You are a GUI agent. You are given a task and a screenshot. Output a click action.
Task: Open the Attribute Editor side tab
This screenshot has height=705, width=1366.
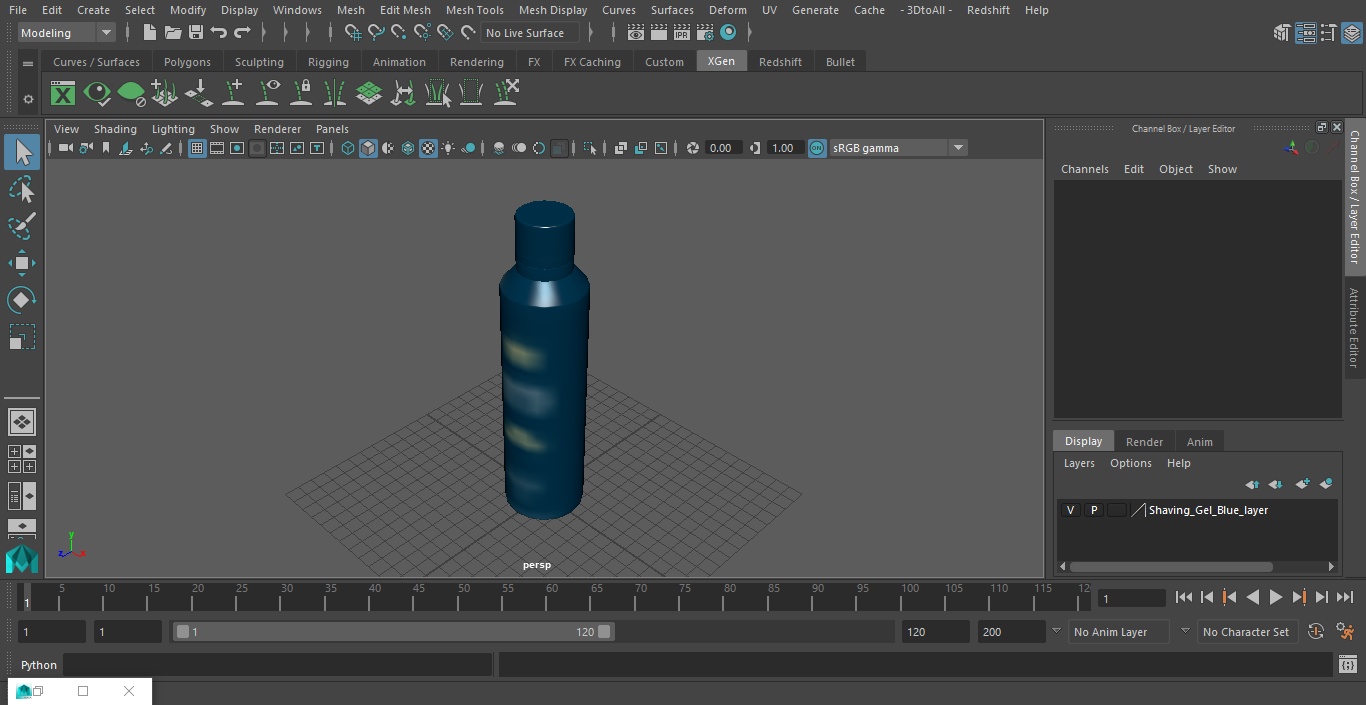coord(1355,328)
